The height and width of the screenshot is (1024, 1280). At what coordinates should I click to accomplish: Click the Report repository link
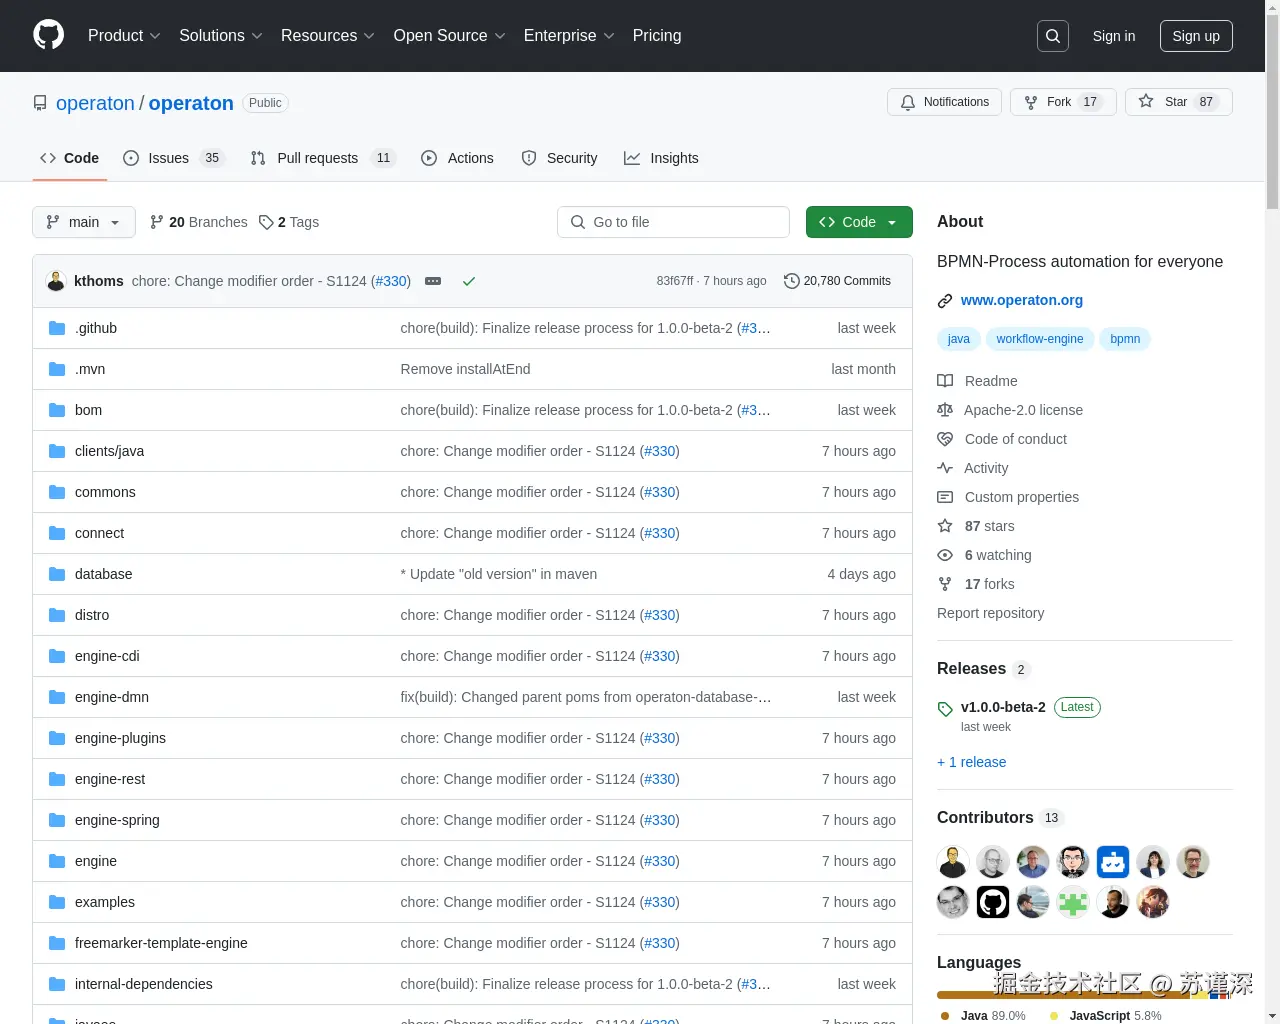click(x=991, y=613)
